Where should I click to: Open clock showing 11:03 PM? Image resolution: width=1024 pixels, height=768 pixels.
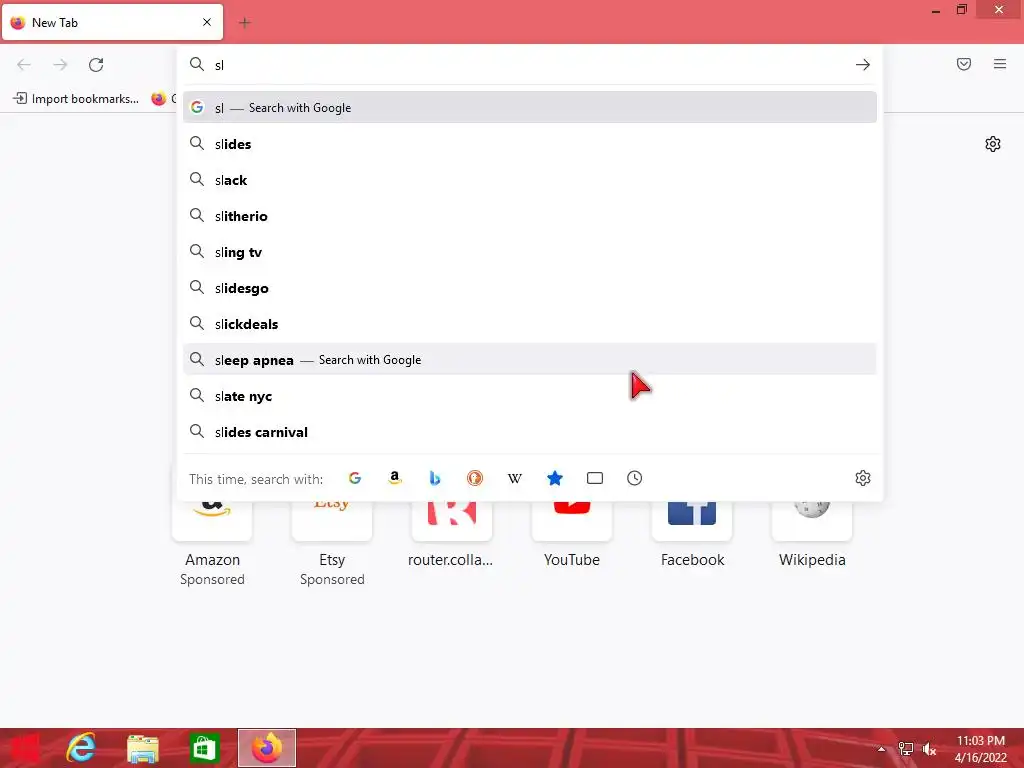tap(980, 749)
